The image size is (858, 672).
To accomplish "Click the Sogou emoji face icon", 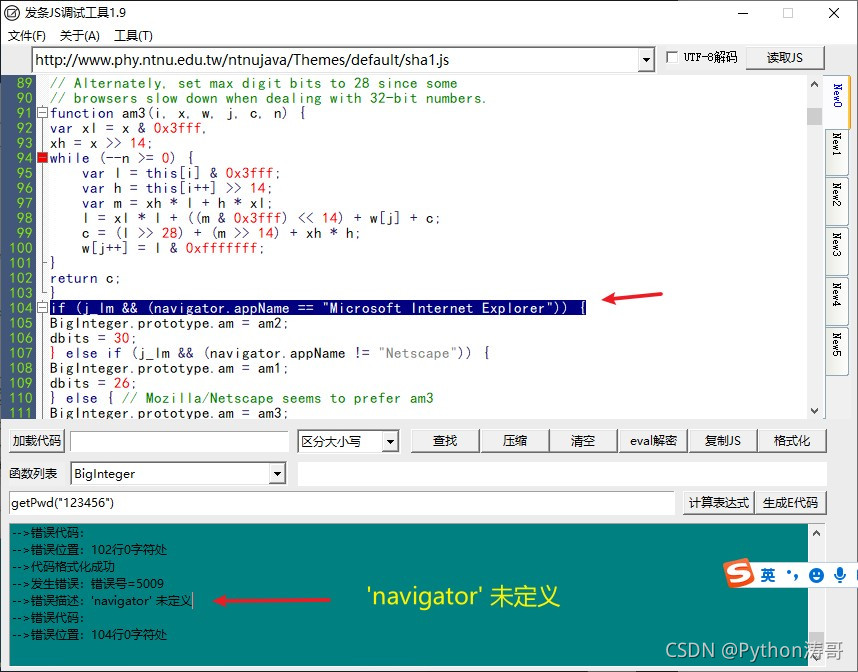I will [x=816, y=575].
